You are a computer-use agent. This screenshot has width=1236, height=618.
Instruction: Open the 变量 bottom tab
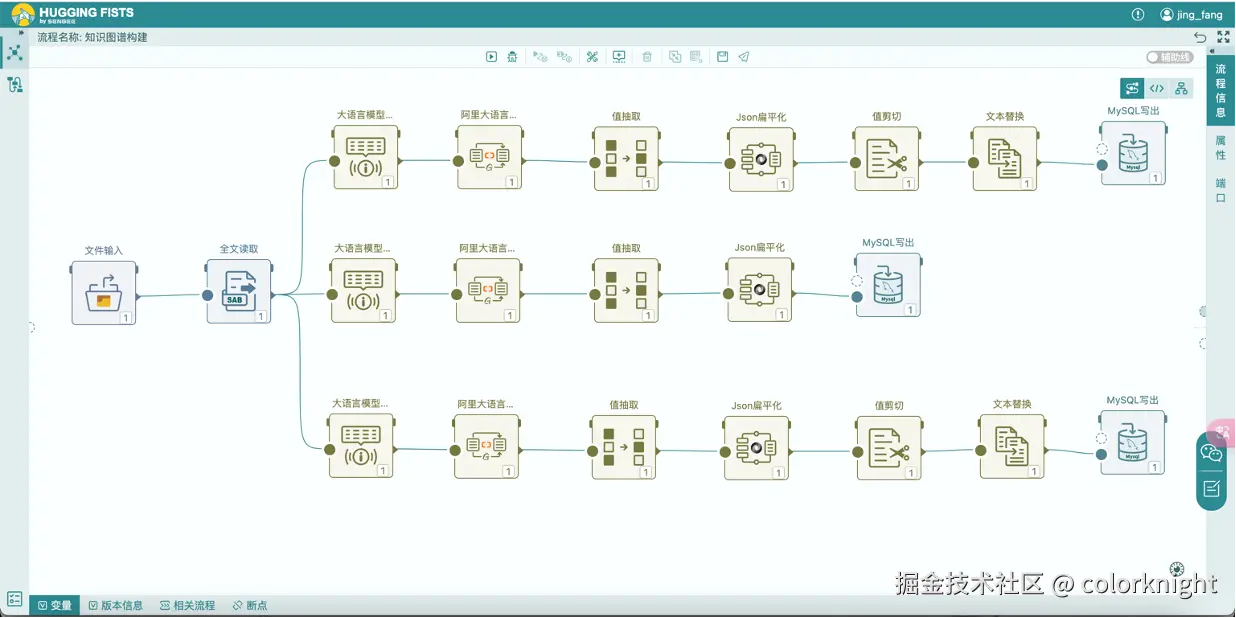tap(55, 605)
